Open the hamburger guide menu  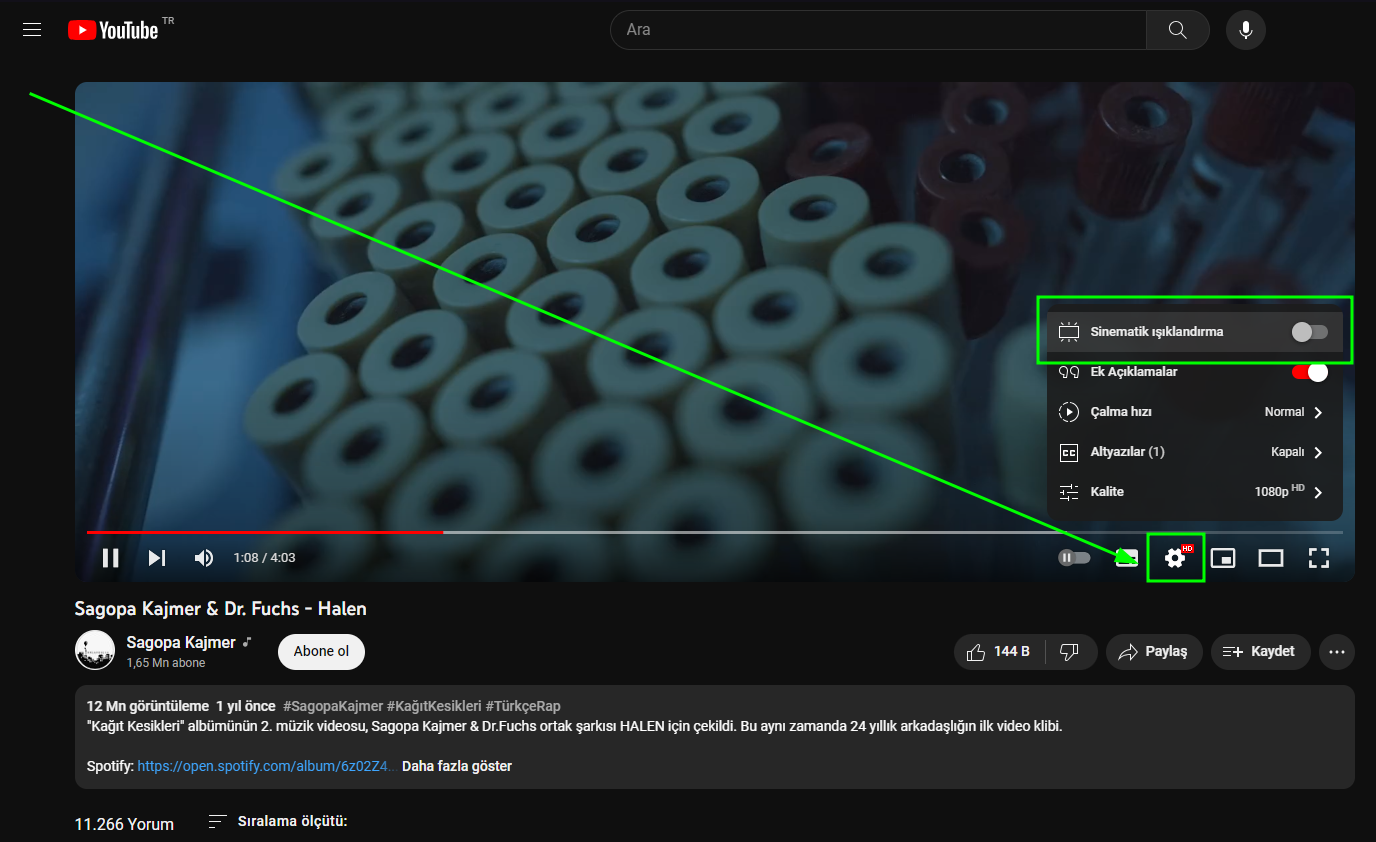[32, 30]
